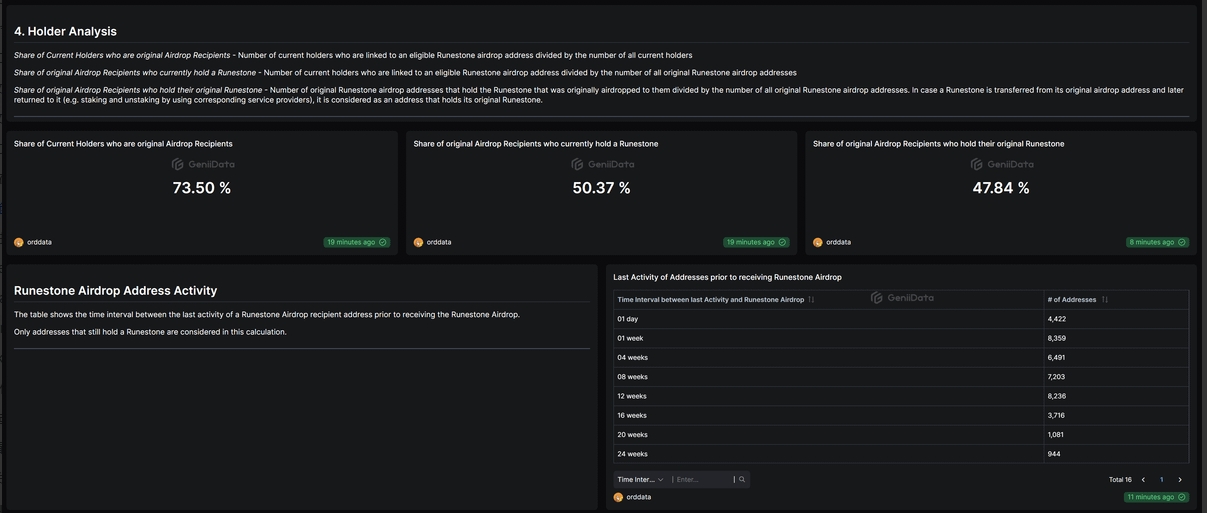Sort table by Time Interval column
Viewport: 1207px width, 513px height.
point(811,300)
